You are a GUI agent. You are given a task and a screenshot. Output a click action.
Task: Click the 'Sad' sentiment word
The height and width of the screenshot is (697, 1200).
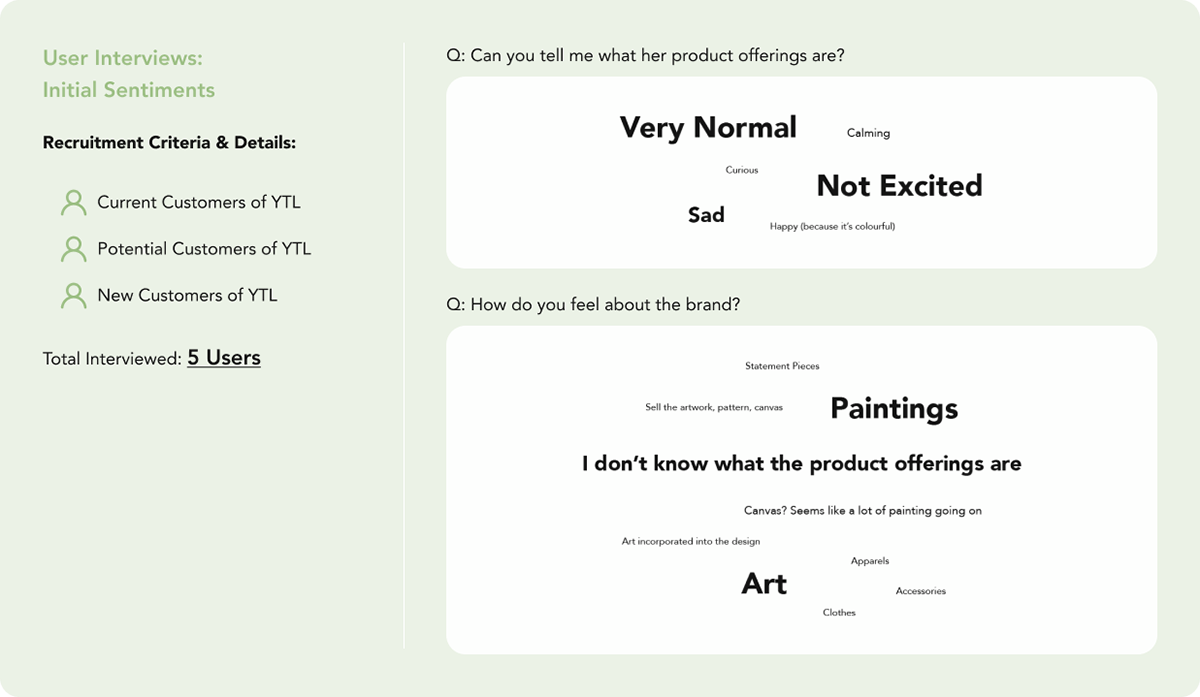pos(706,215)
